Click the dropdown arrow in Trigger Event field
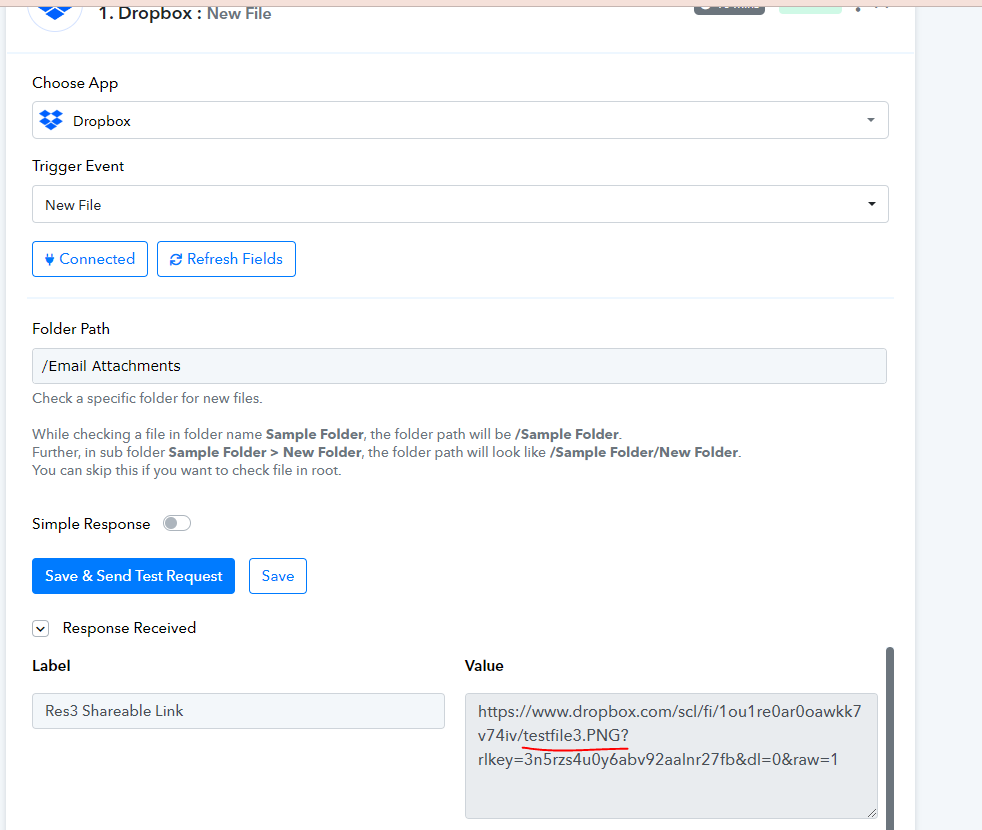This screenshot has width=982, height=830. tap(871, 204)
